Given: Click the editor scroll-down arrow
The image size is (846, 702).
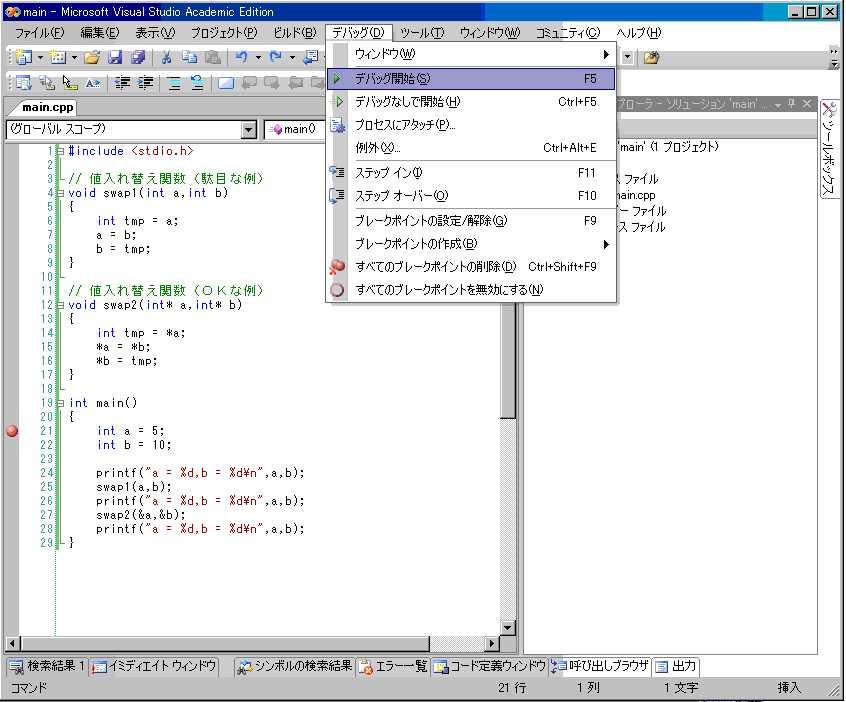Looking at the screenshot, I should pyautogui.click(x=508, y=628).
